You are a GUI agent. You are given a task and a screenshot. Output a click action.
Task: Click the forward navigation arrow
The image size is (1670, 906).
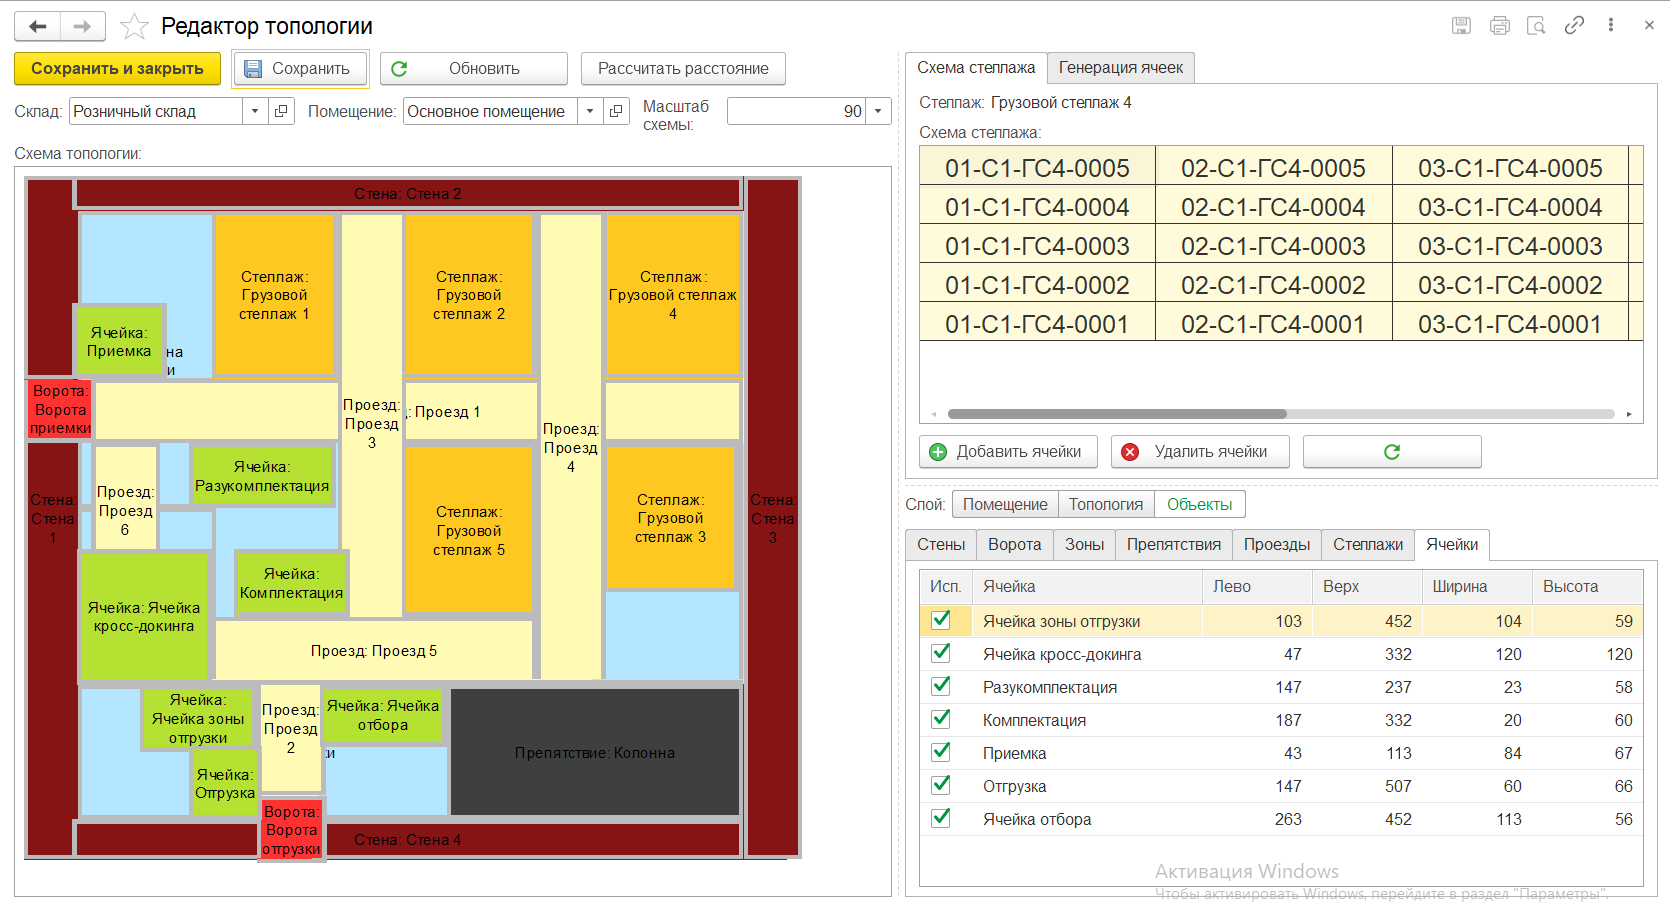[83, 26]
